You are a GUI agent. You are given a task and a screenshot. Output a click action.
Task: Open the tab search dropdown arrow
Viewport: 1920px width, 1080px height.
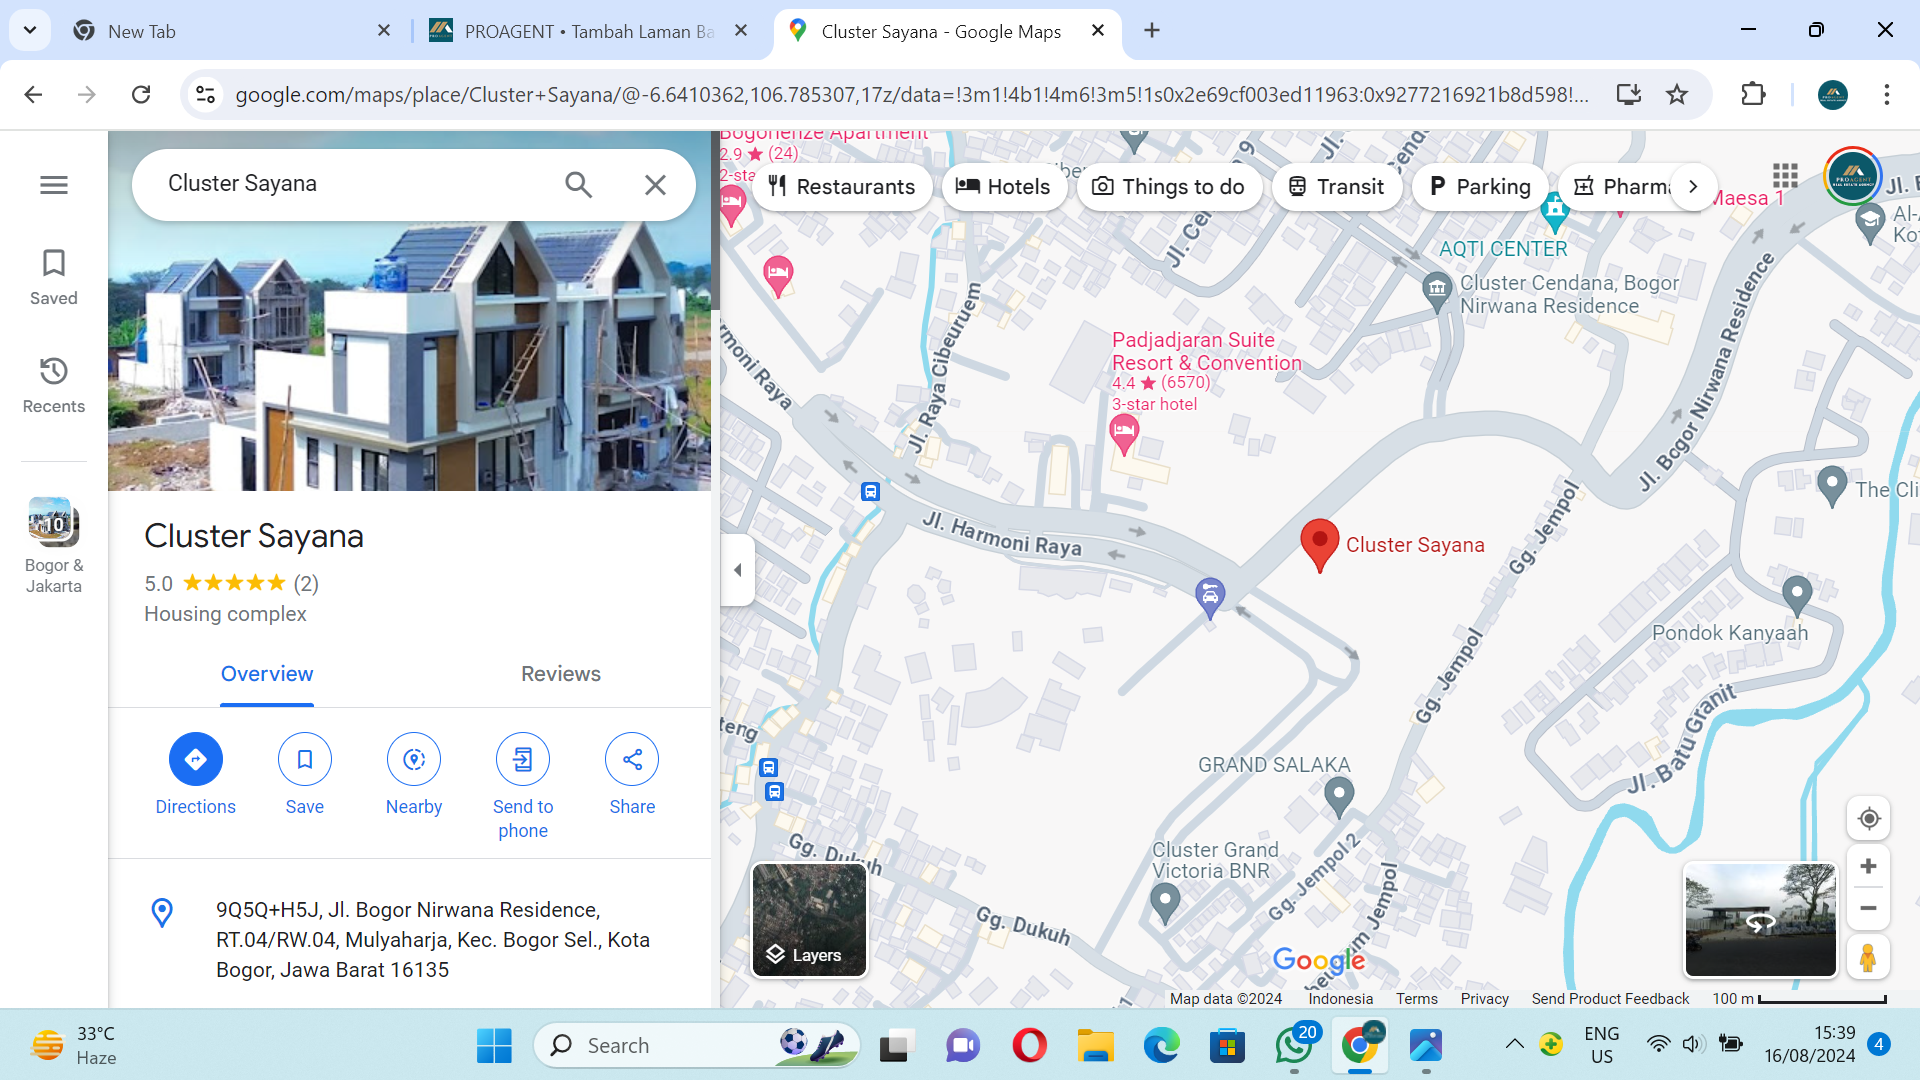coord(30,30)
